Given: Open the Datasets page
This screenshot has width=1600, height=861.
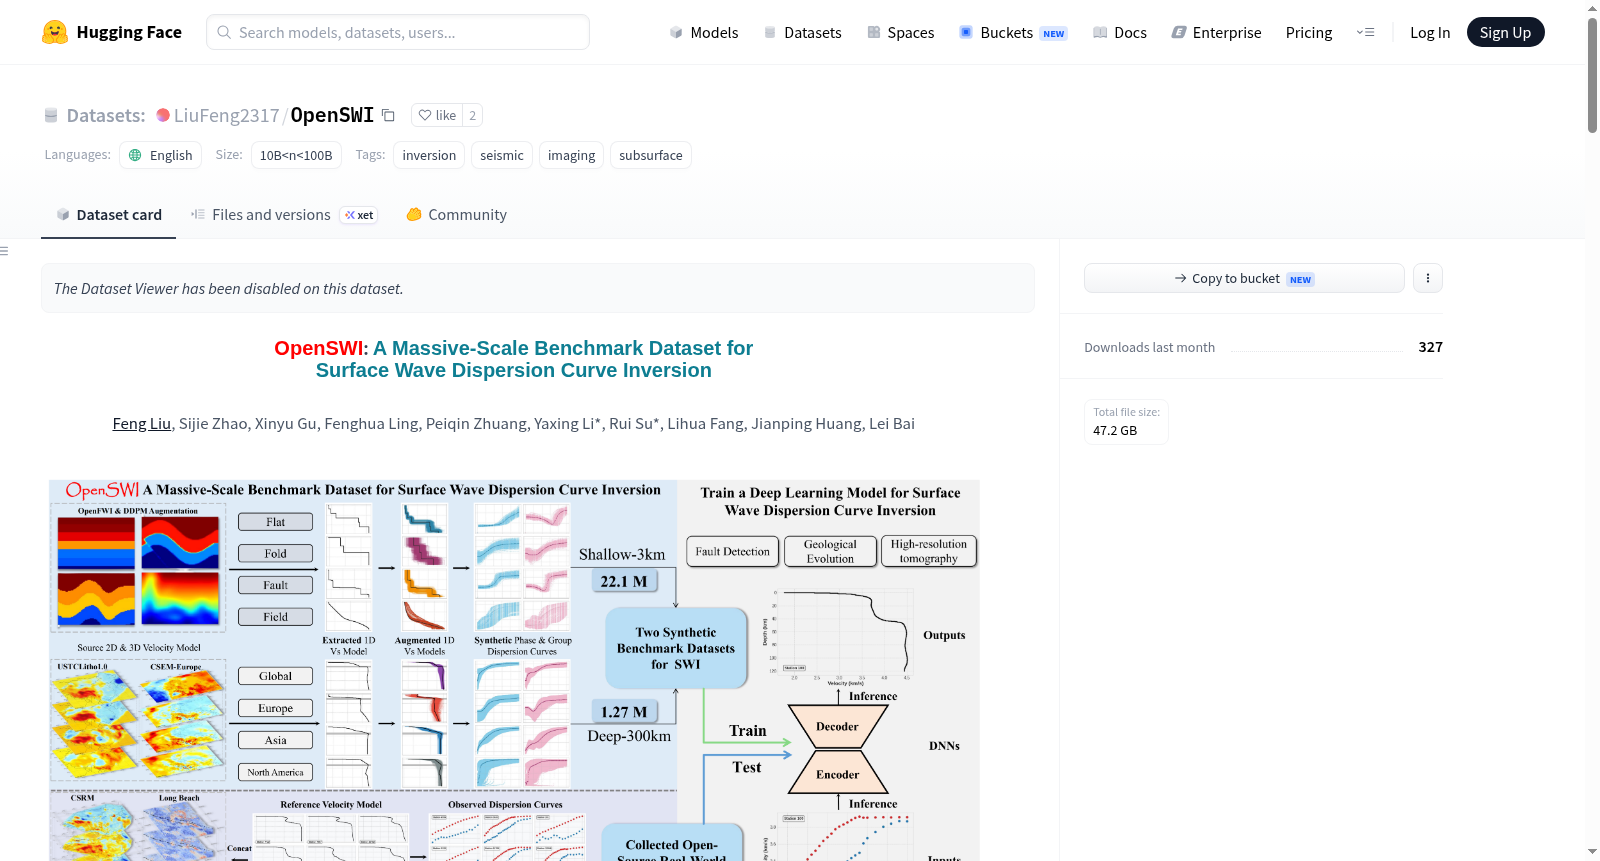Looking at the screenshot, I should coord(802,32).
